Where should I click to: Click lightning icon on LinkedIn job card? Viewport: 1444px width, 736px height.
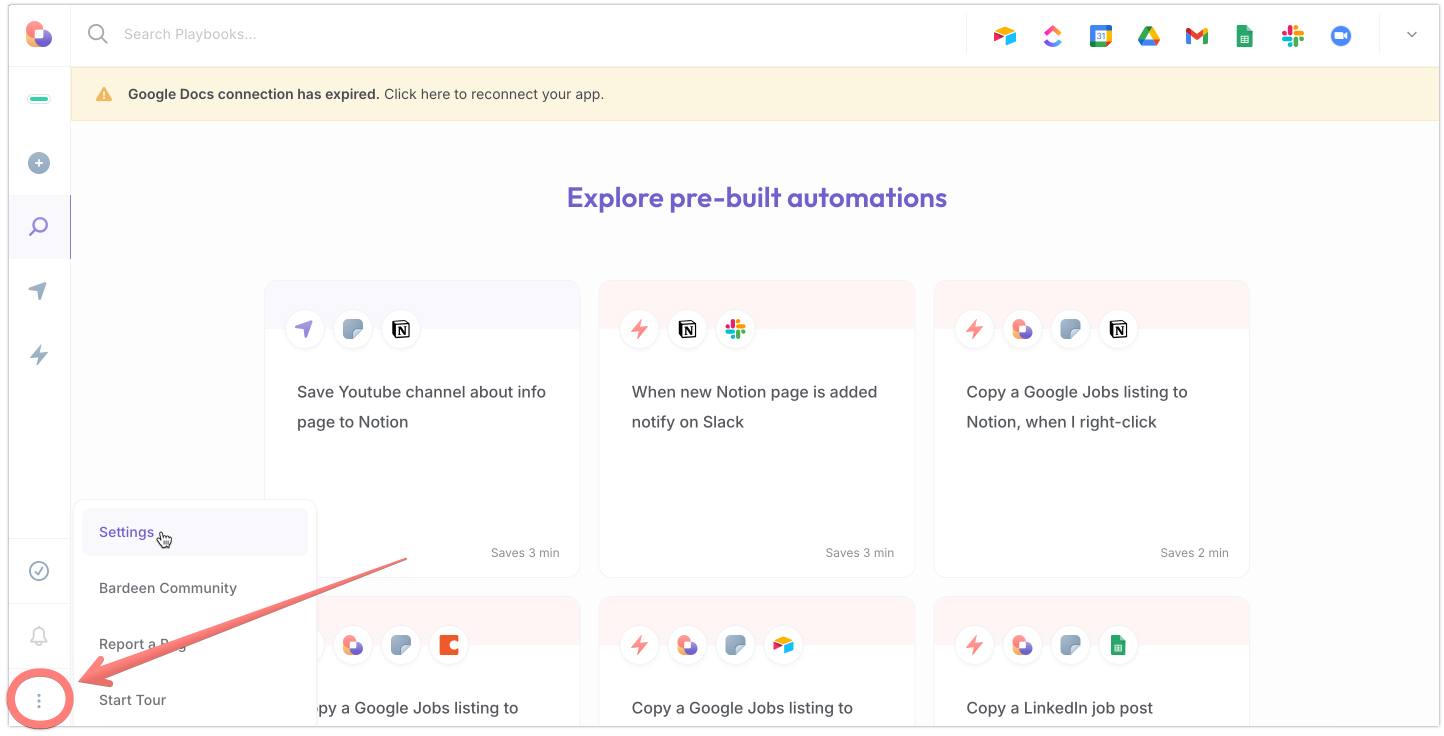(x=975, y=645)
